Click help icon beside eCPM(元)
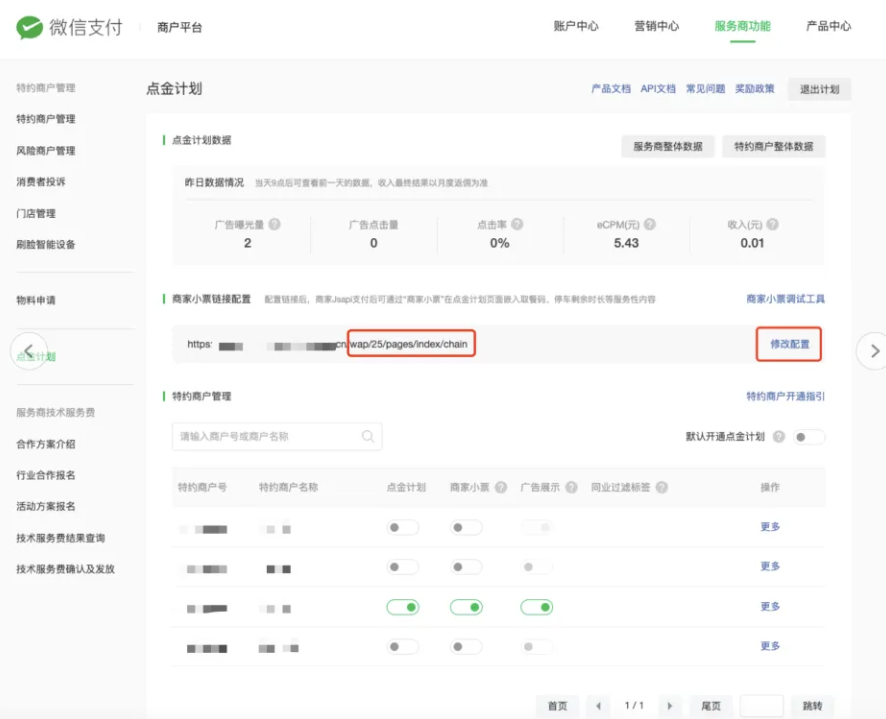This screenshot has height=719, width=886. coord(650,225)
